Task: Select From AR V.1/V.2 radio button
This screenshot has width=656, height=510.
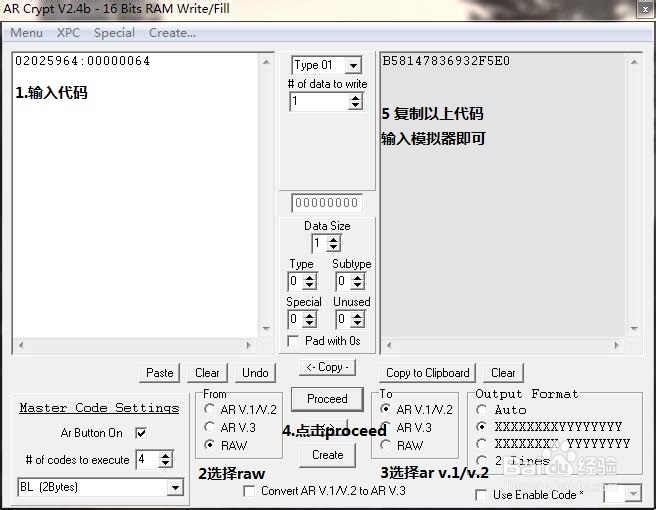Action: 209,409
